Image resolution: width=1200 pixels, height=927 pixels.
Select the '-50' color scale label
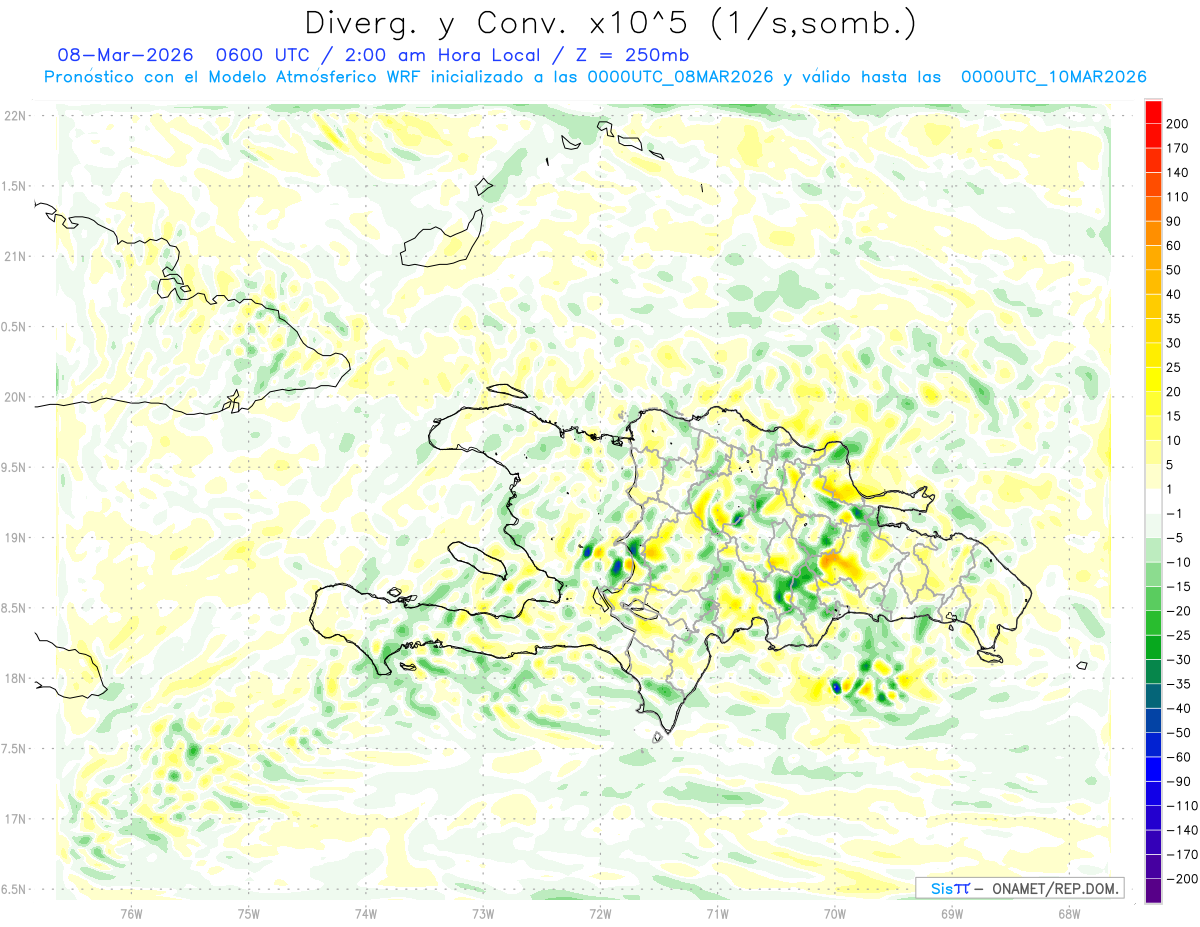(1179, 733)
